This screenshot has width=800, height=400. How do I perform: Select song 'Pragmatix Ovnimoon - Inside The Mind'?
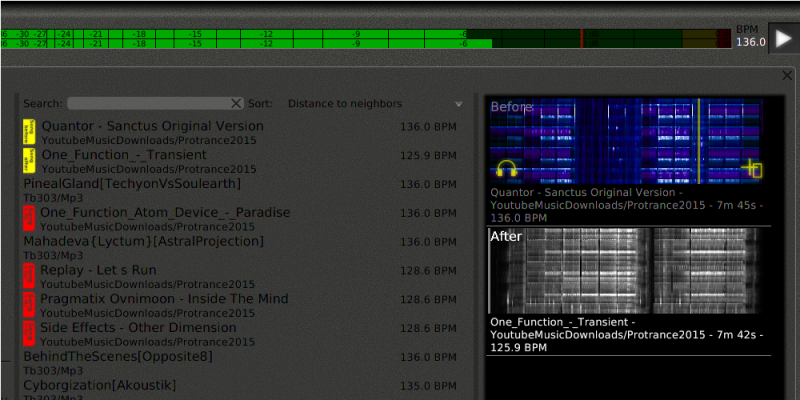[164, 298]
